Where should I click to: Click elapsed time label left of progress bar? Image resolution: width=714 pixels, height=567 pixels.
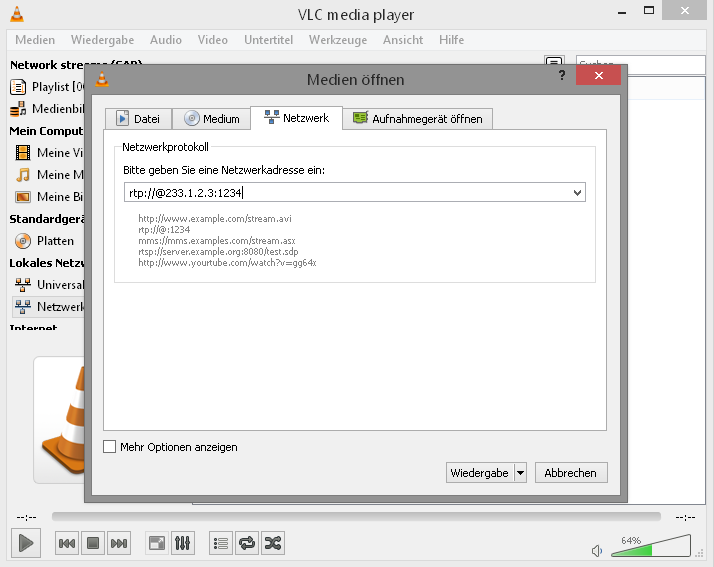tap(26, 517)
